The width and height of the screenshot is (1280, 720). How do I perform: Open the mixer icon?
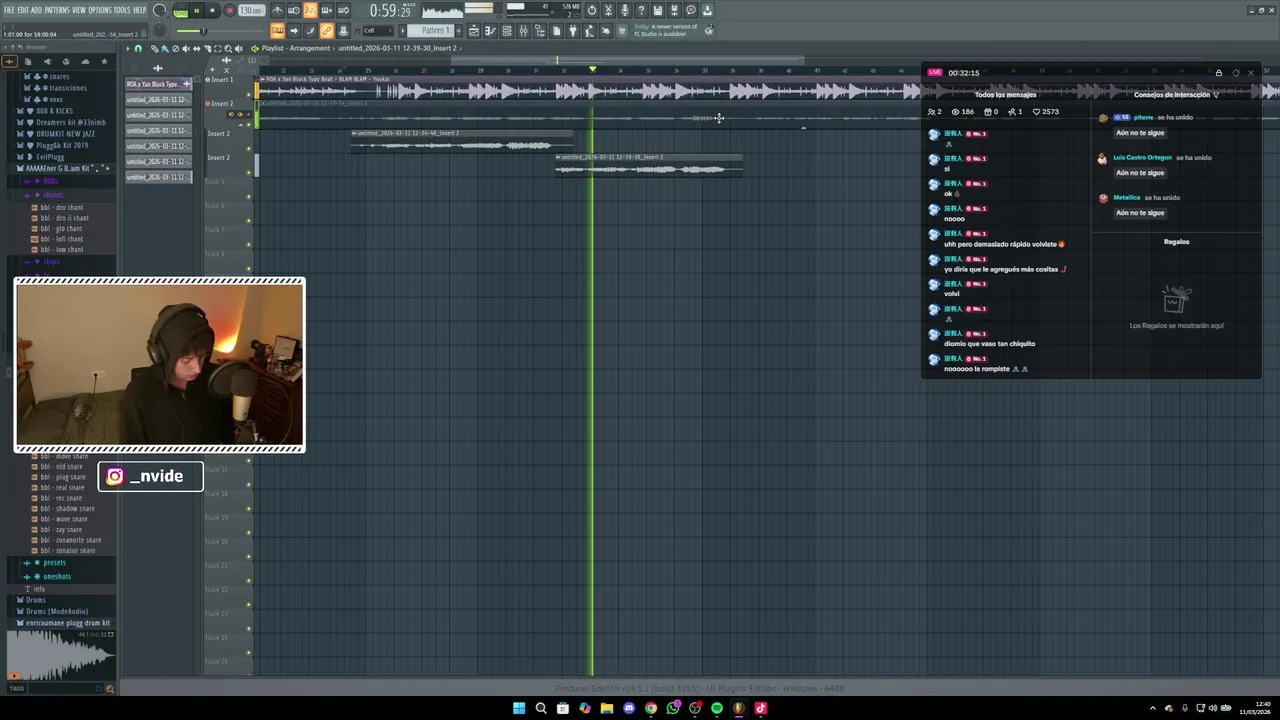pyautogui.click(x=523, y=30)
